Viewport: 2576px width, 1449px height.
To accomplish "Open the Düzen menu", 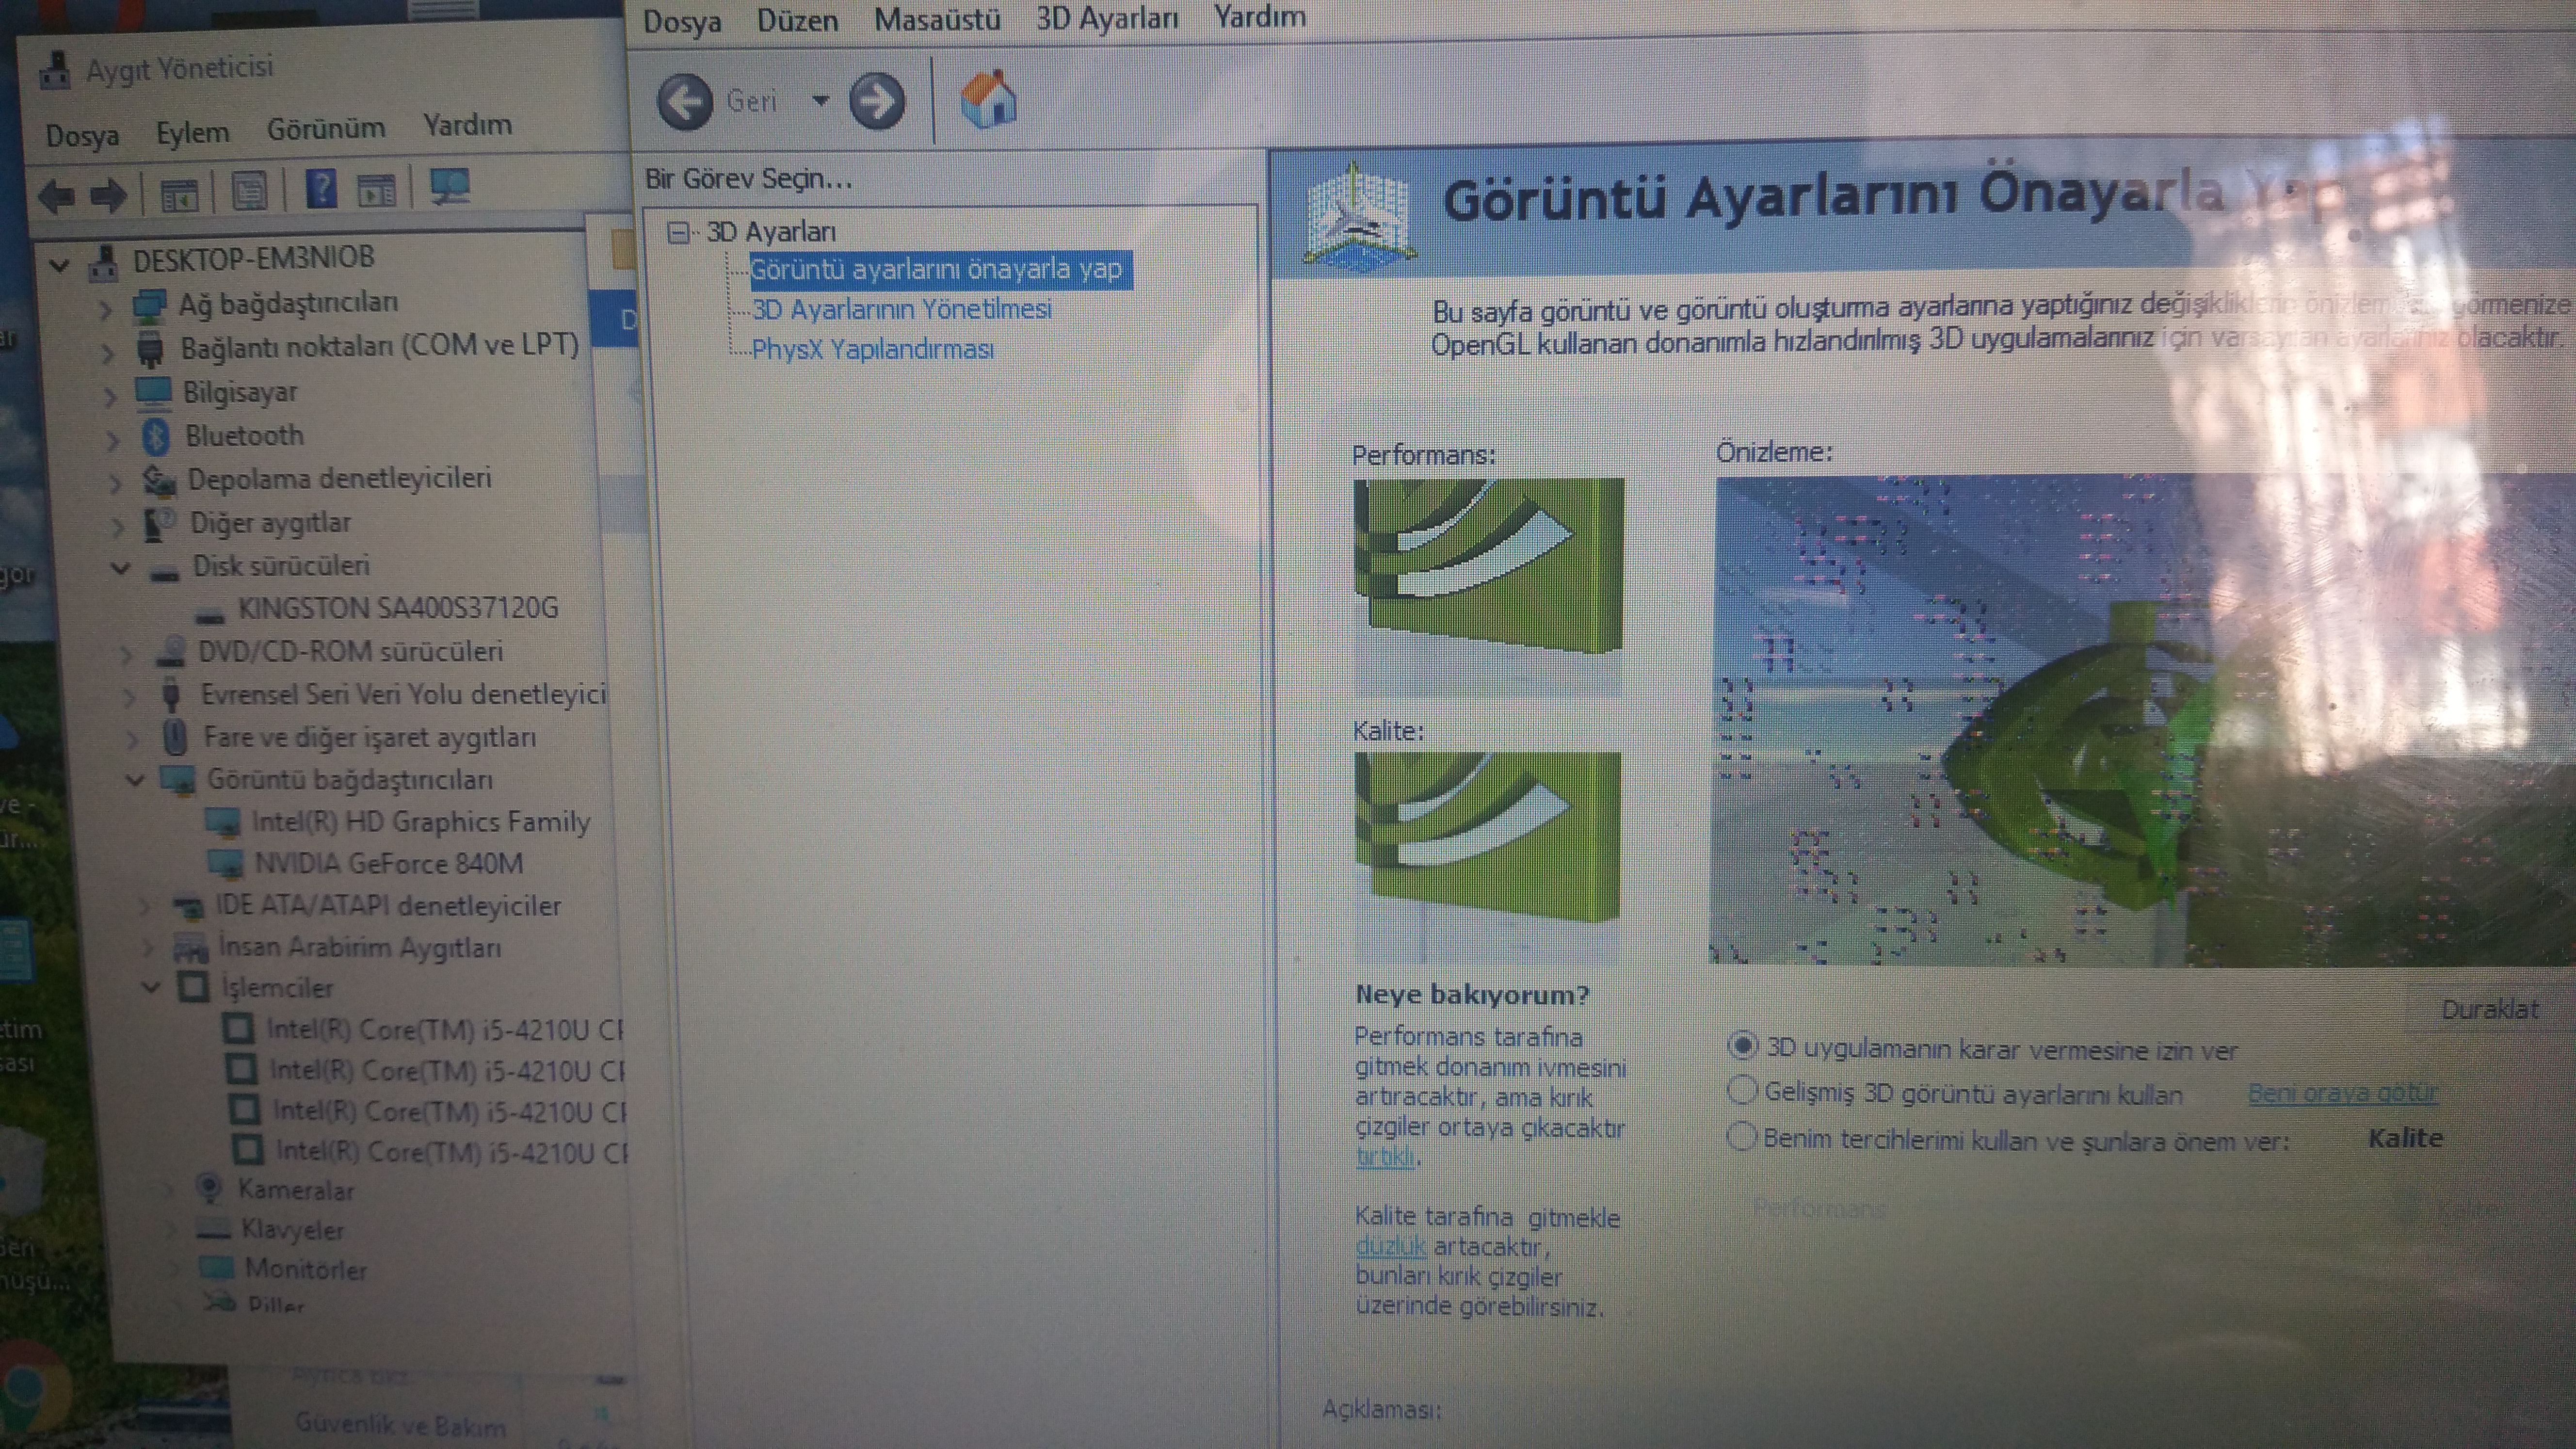I will (797, 20).
